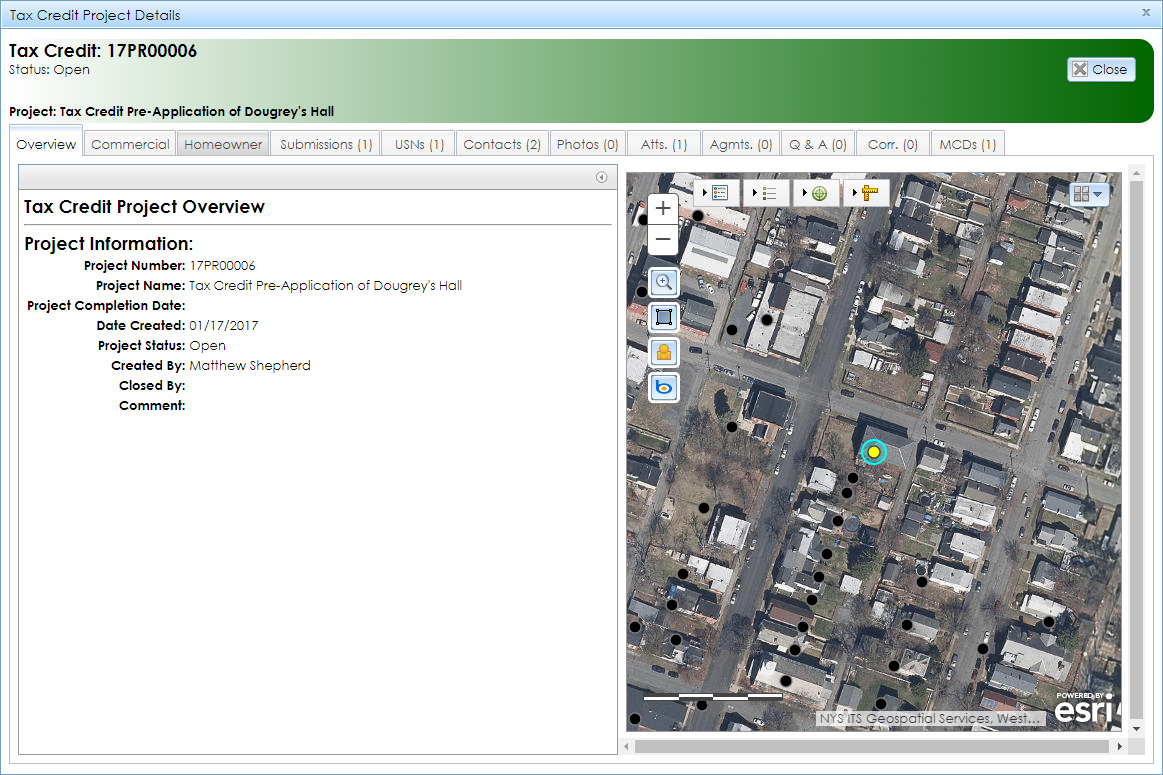
Task: Click the highlighted yellow project marker
Action: pos(873,452)
